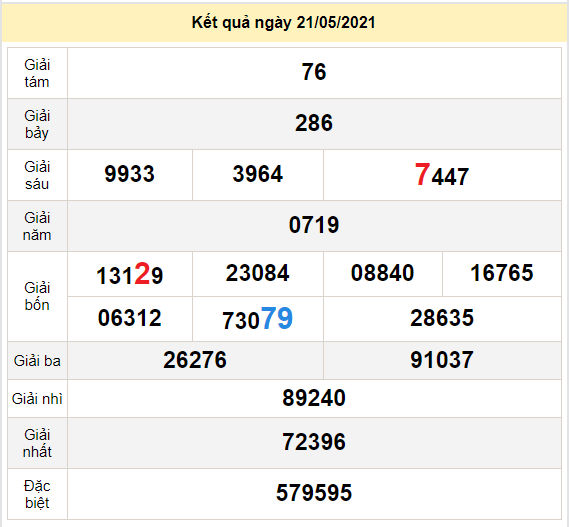Click the Giải bảy result 286

(314, 123)
